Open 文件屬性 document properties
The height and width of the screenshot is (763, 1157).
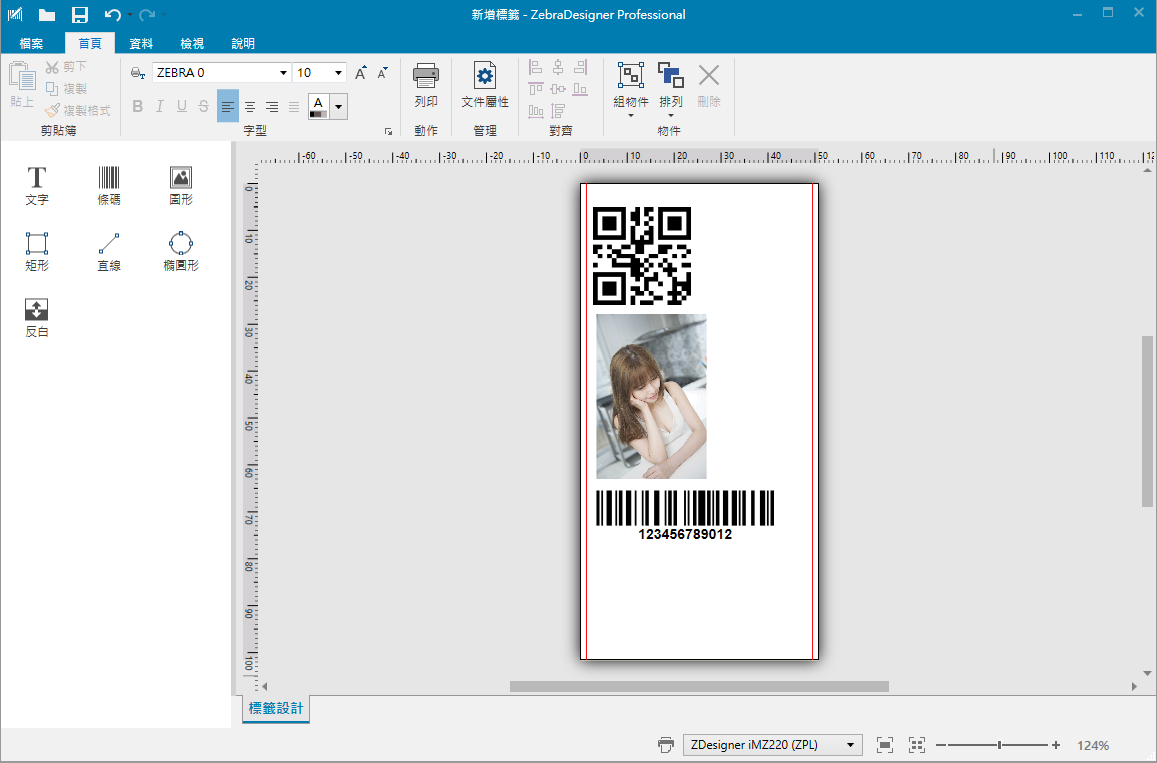click(485, 85)
